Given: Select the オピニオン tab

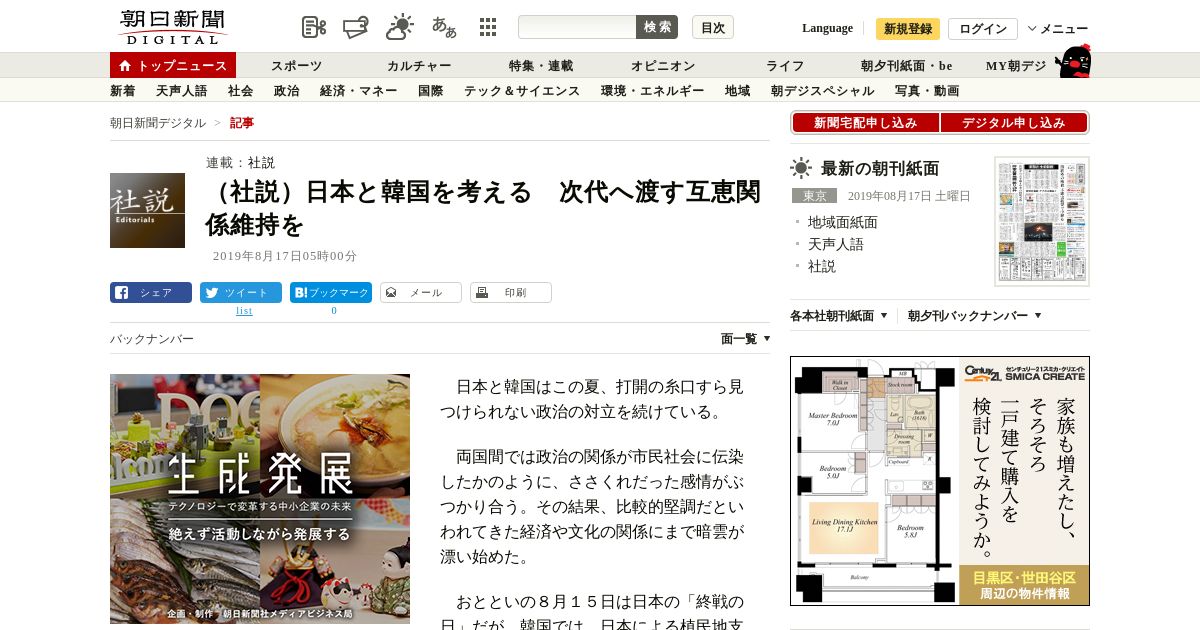Looking at the screenshot, I should (x=663, y=66).
